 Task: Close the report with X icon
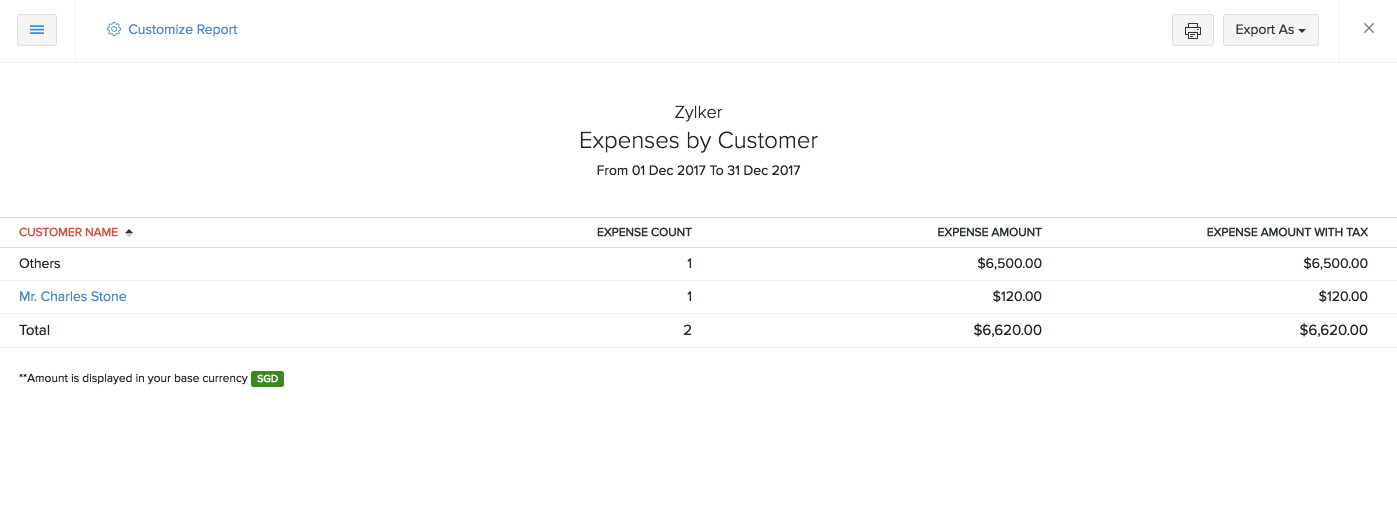[x=1369, y=29]
